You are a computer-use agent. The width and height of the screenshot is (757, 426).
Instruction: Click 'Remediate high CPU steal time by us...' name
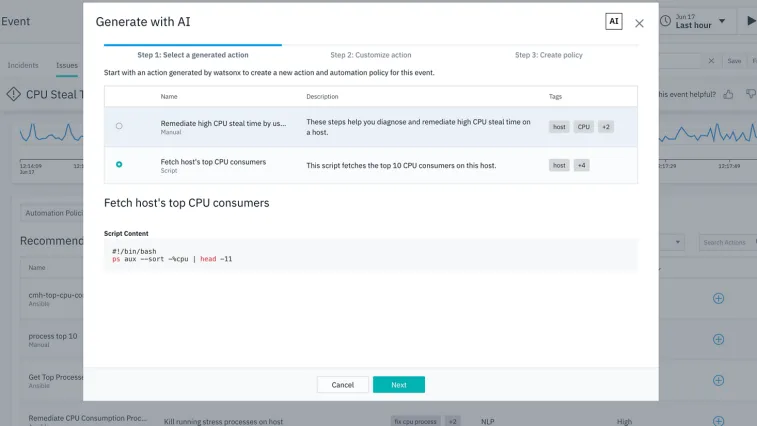pos(223,123)
